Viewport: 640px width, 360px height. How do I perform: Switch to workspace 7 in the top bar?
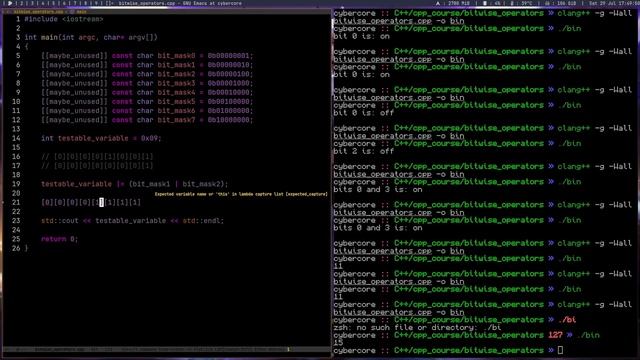pyautogui.click(x=75, y=3)
